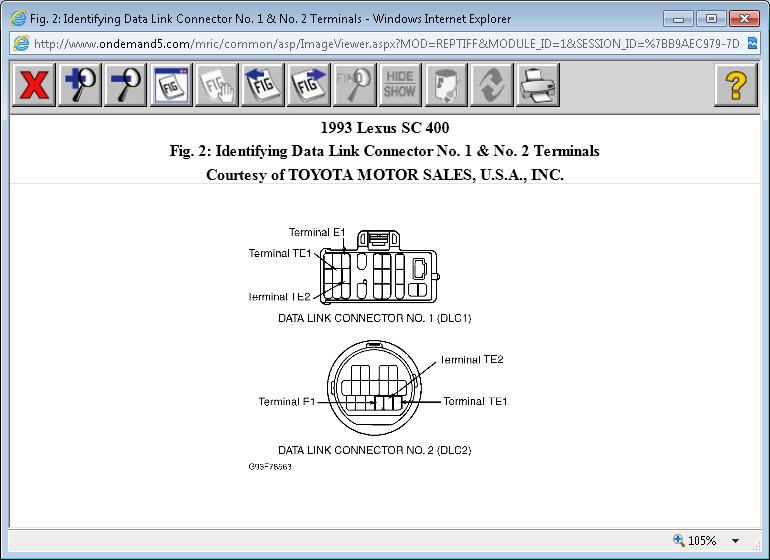Click the grayed paint bucket icon
This screenshot has width=770, height=560.
pyautogui.click(x=446, y=85)
